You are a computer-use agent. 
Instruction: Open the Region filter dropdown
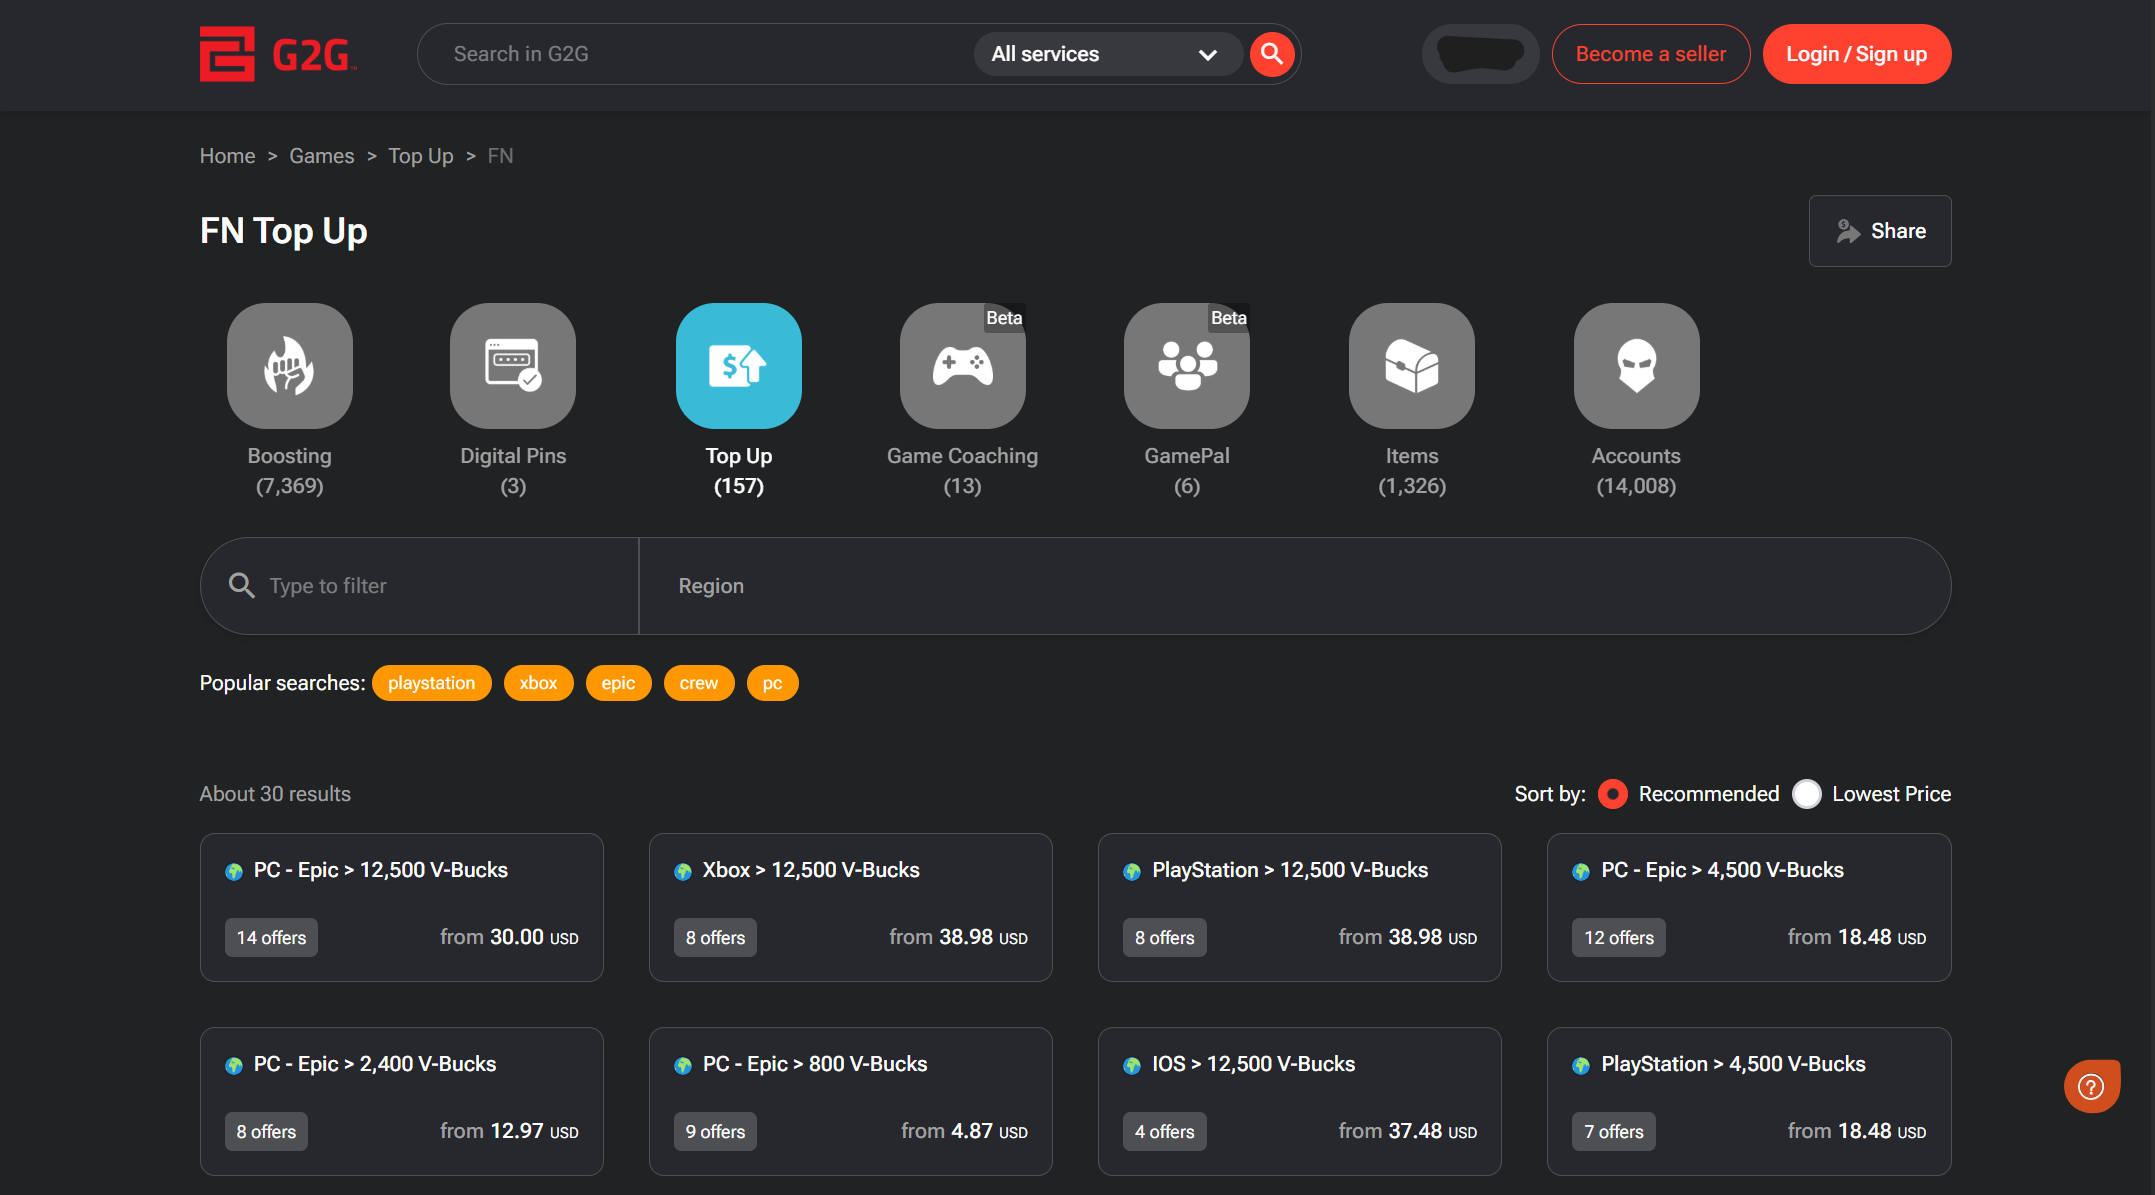1295,586
